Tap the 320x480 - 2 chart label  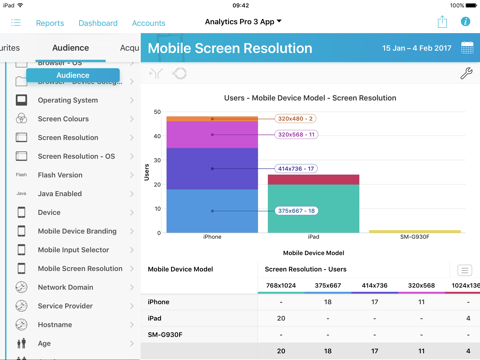[295, 118]
